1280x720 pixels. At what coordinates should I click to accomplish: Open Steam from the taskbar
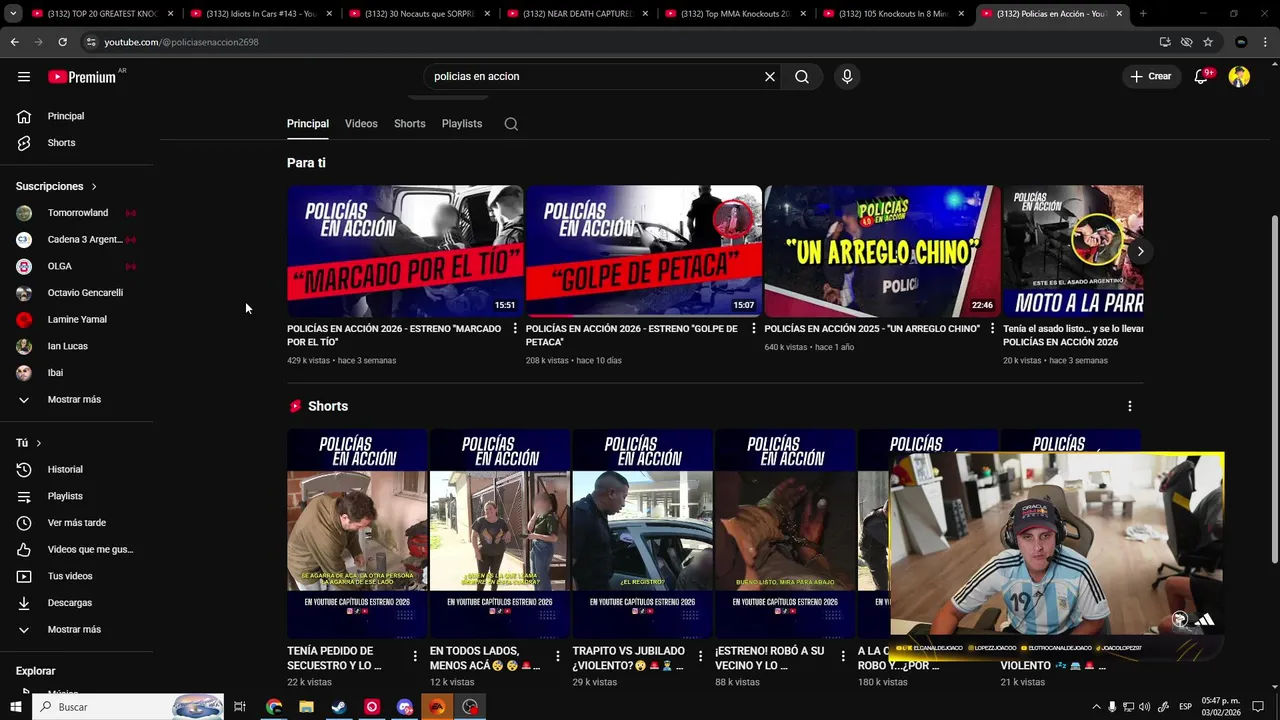pyautogui.click(x=339, y=707)
